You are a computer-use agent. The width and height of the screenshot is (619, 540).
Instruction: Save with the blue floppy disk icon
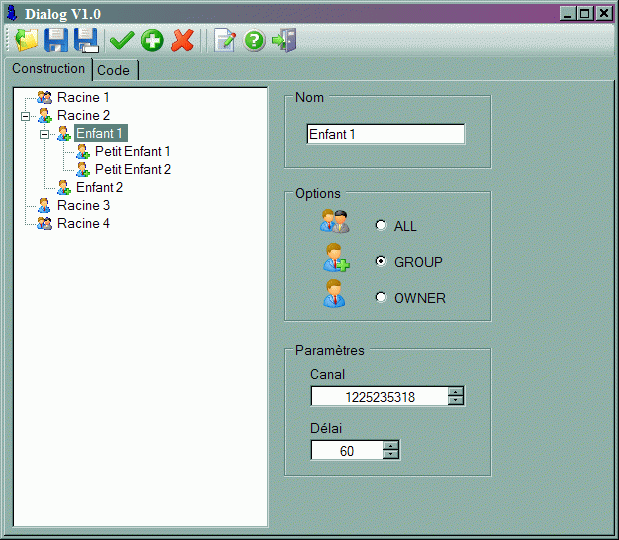[x=56, y=40]
